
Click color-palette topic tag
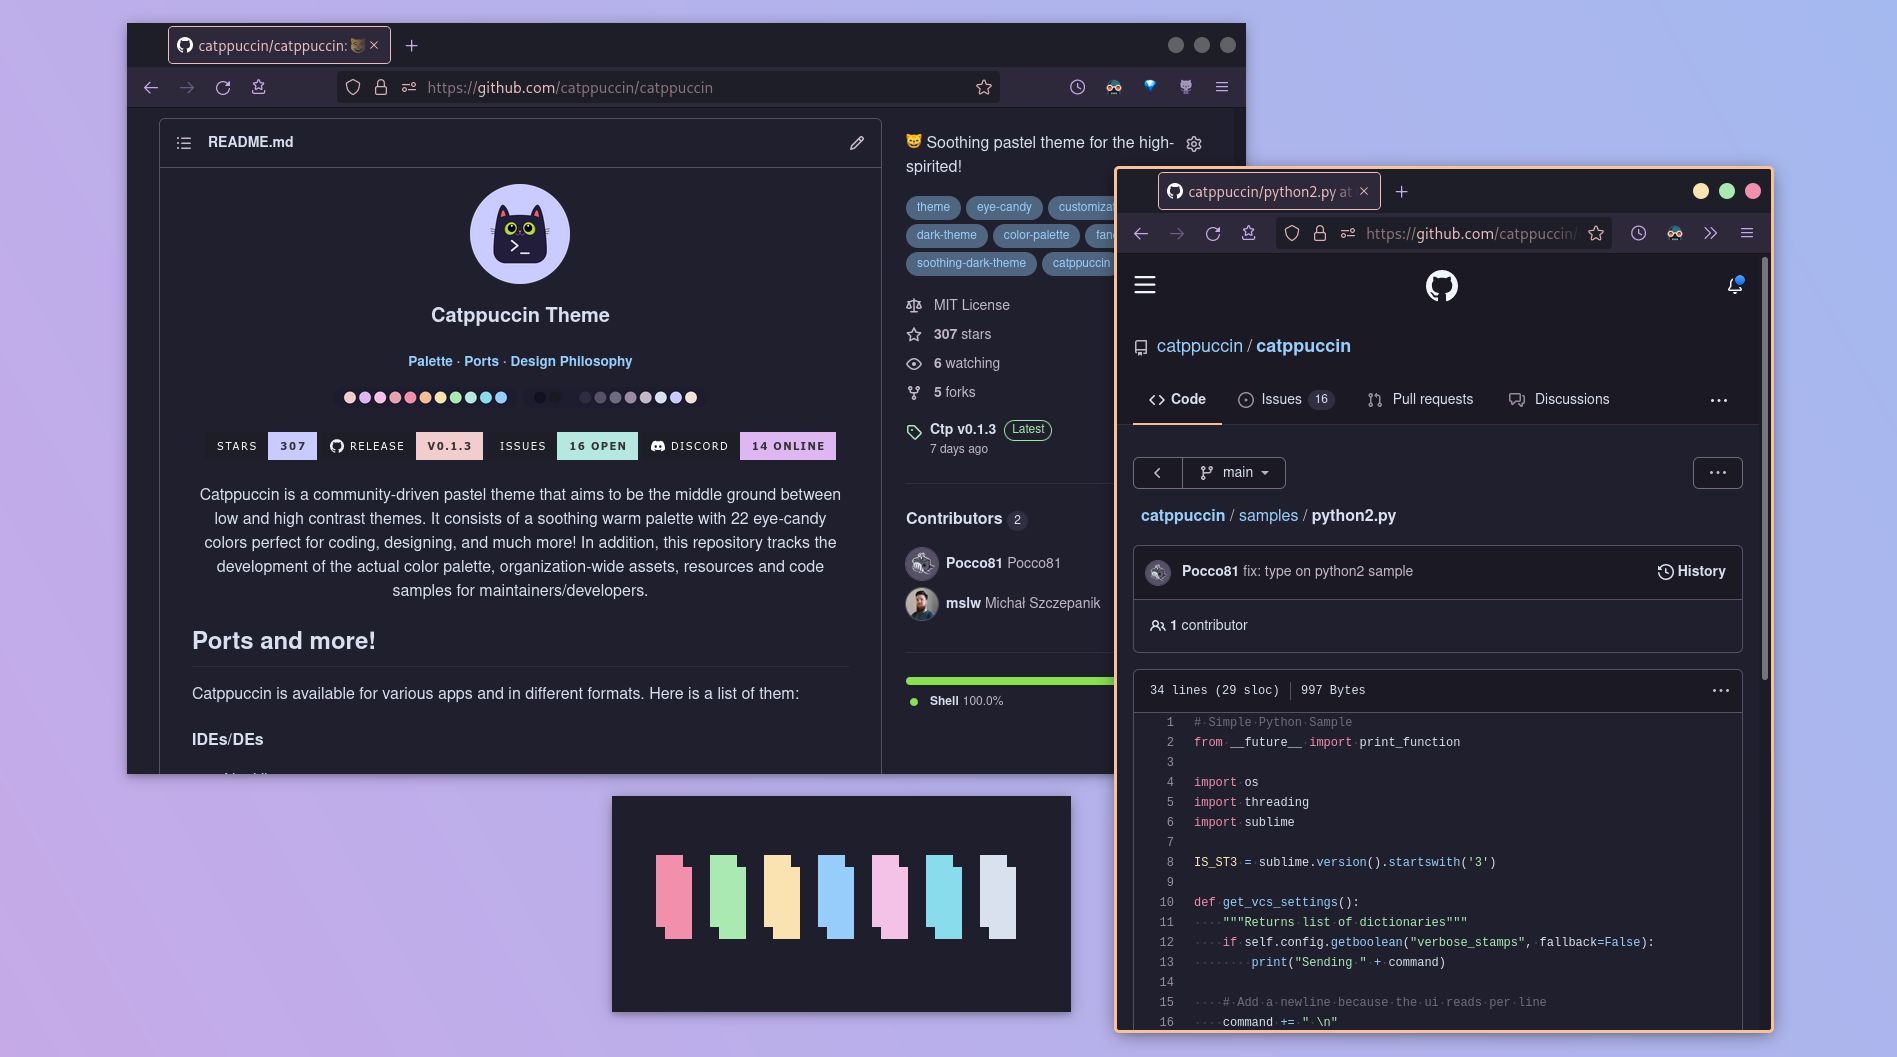tap(1036, 235)
